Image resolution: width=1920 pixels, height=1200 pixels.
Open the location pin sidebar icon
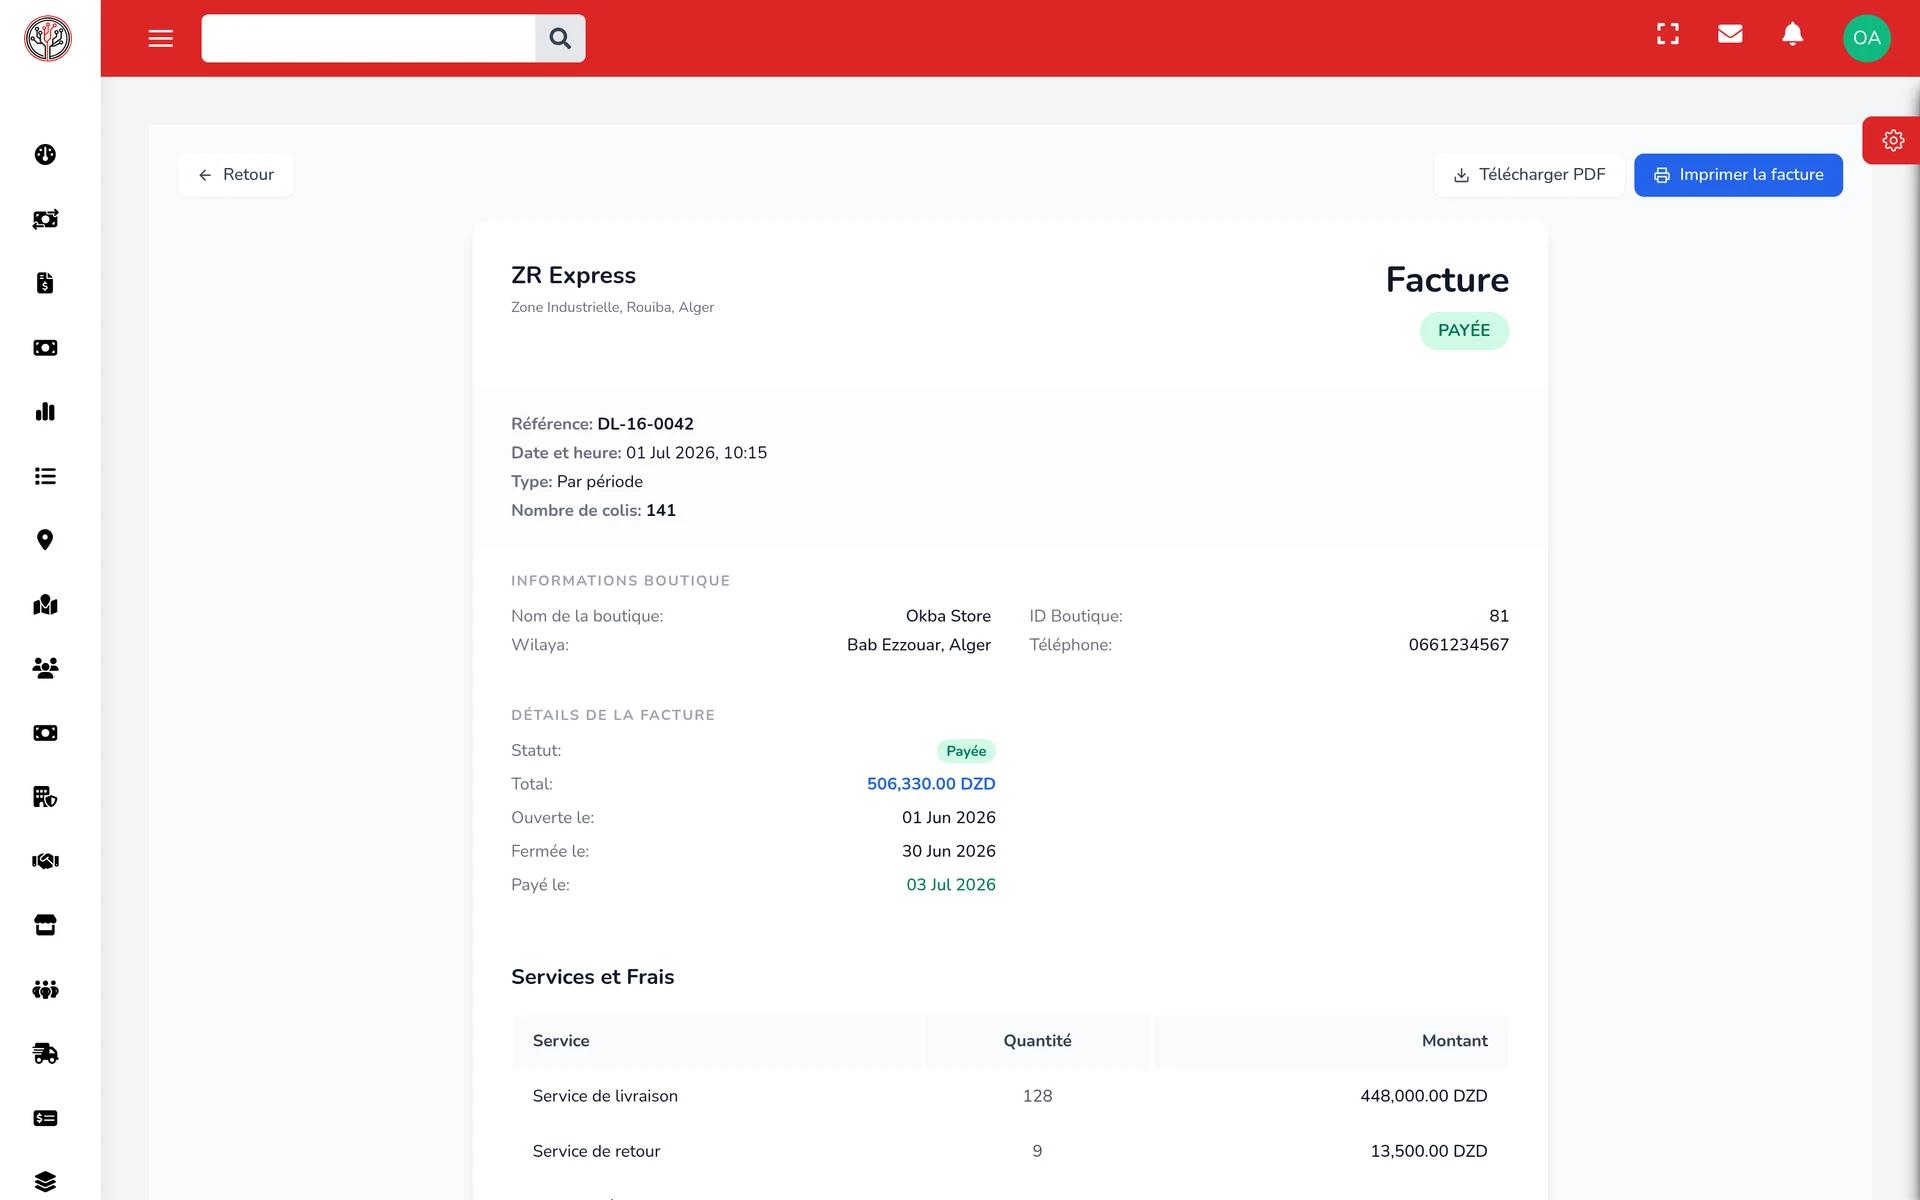pos(45,540)
